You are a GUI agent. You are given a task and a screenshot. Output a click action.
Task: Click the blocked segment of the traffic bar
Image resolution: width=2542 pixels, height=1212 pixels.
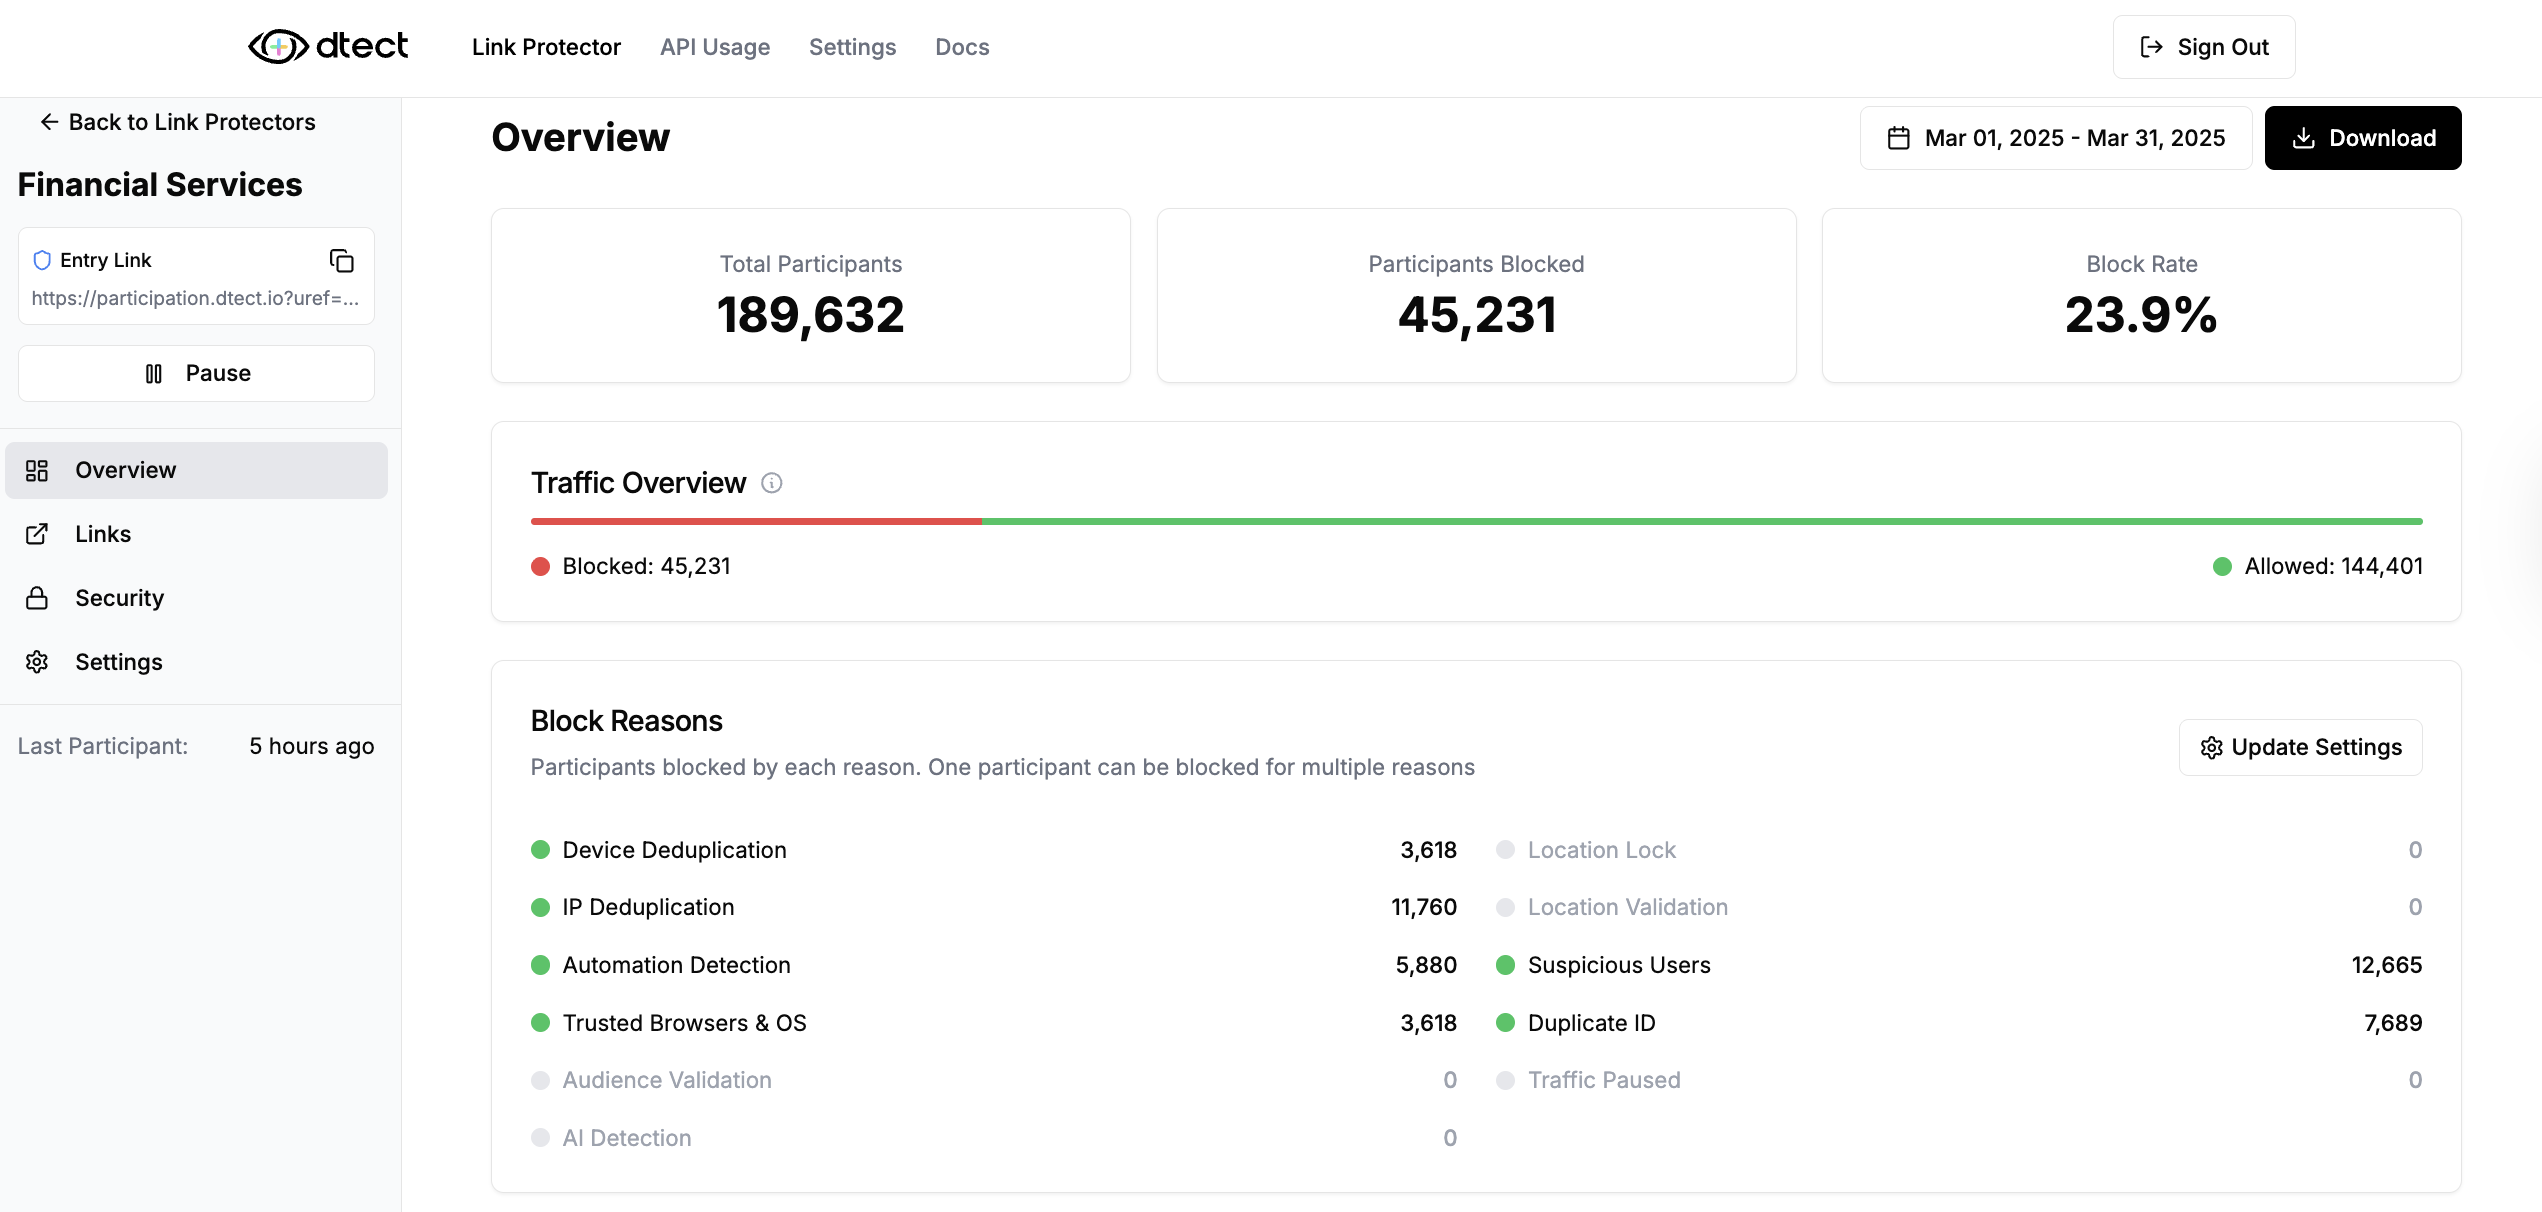[755, 521]
